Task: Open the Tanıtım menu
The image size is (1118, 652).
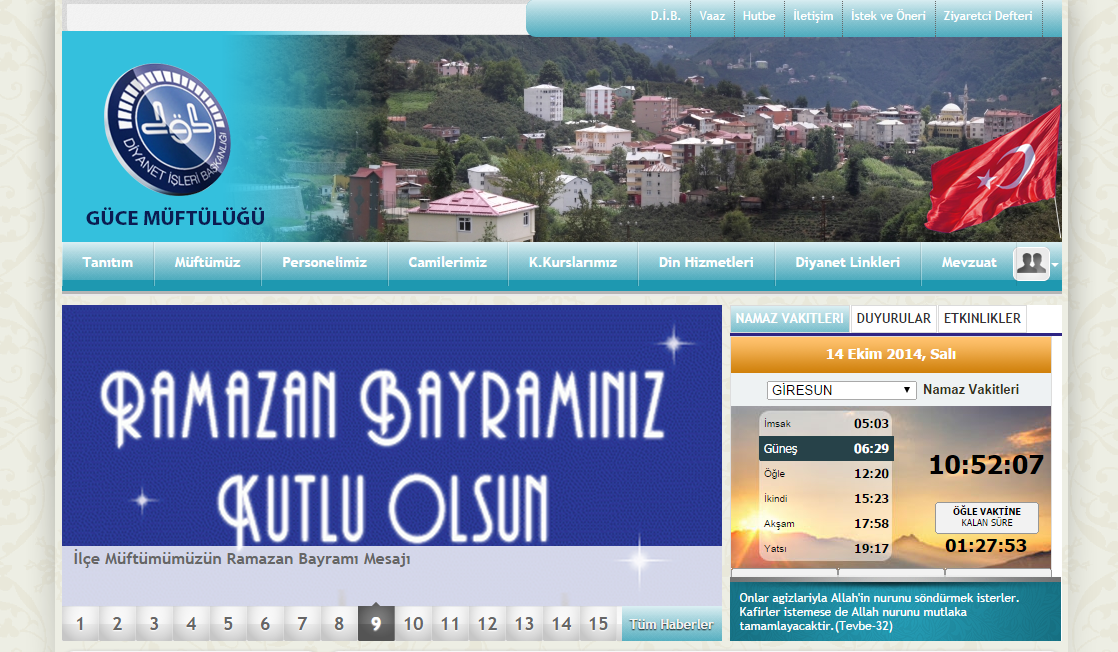Action: pos(107,263)
